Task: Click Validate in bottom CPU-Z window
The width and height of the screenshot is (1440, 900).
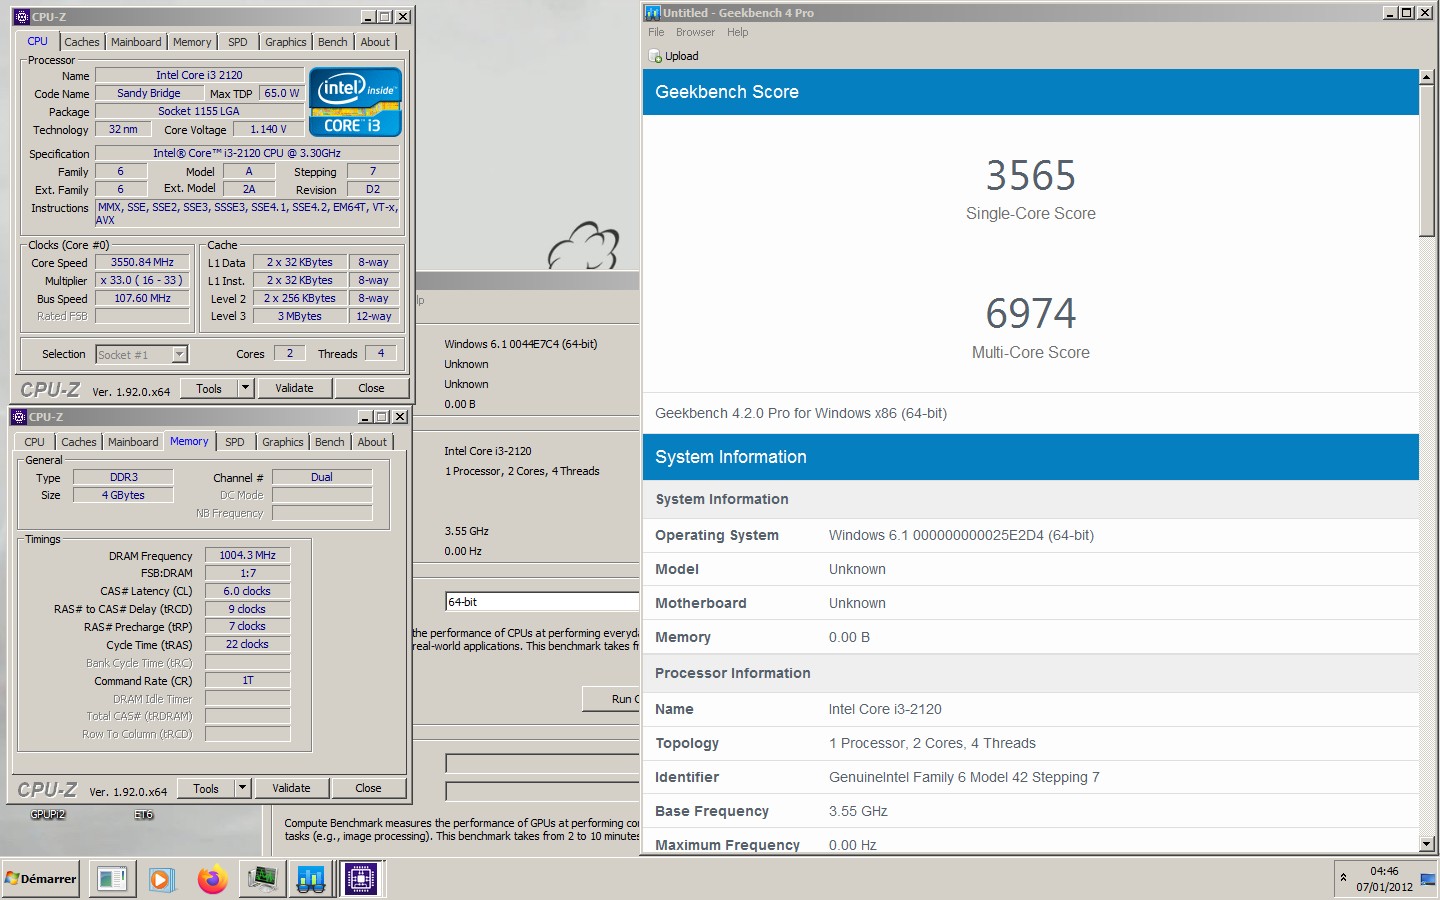Action: tap(291, 788)
